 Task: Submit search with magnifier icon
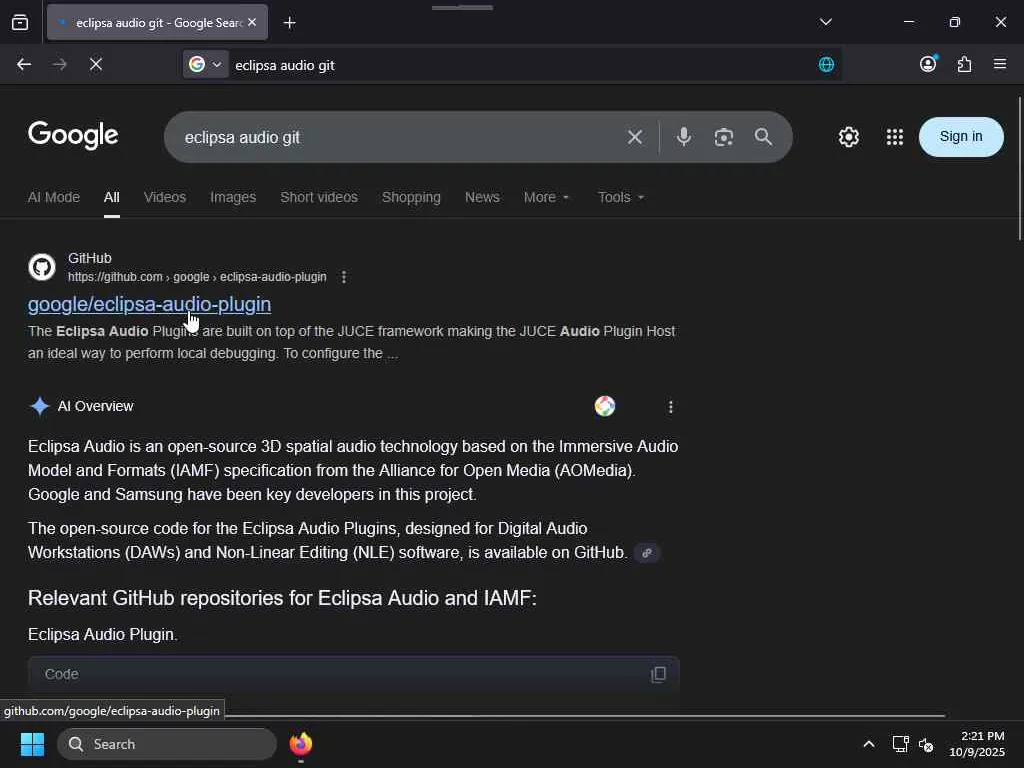click(x=763, y=136)
